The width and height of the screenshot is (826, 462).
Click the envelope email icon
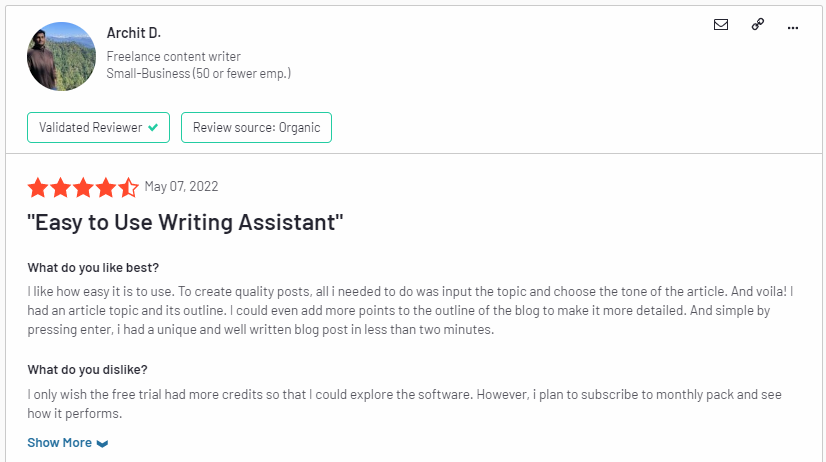pyautogui.click(x=721, y=25)
